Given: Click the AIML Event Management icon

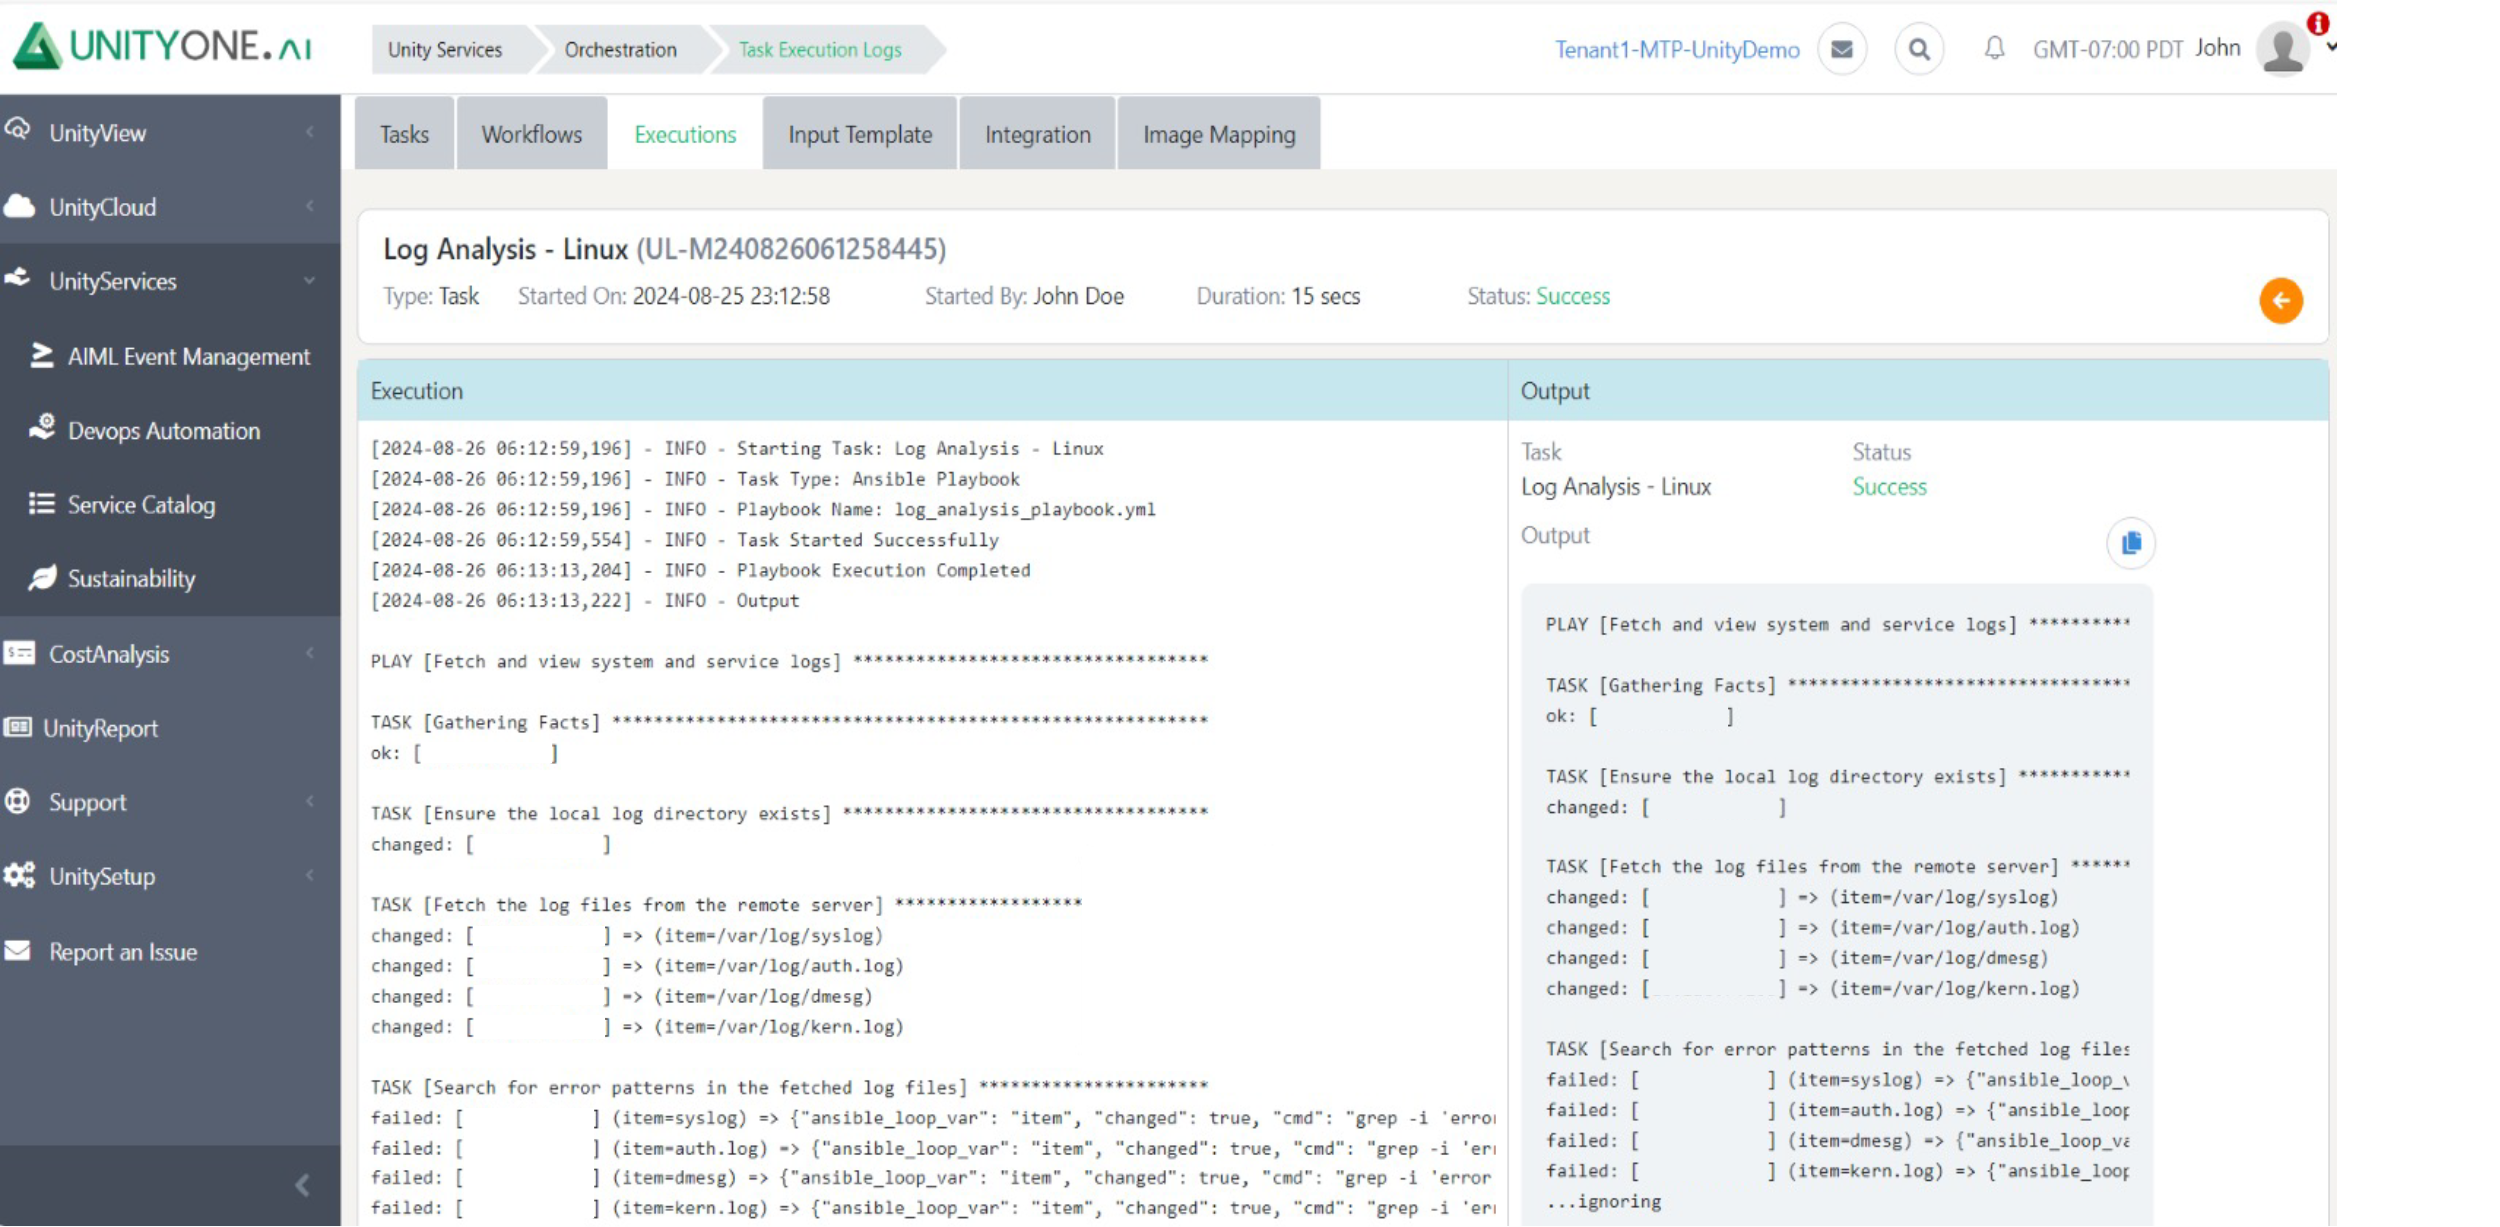Looking at the screenshot, I should coord(41,355).
